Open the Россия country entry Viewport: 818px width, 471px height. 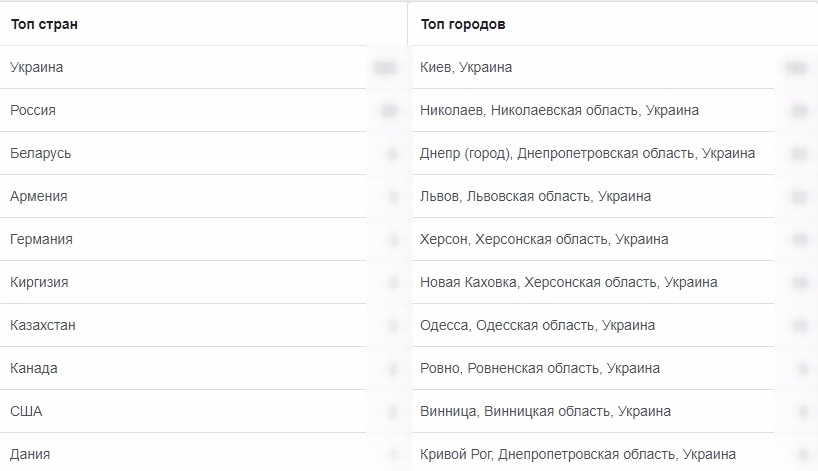pyautogui.click(x=33, y=110)
